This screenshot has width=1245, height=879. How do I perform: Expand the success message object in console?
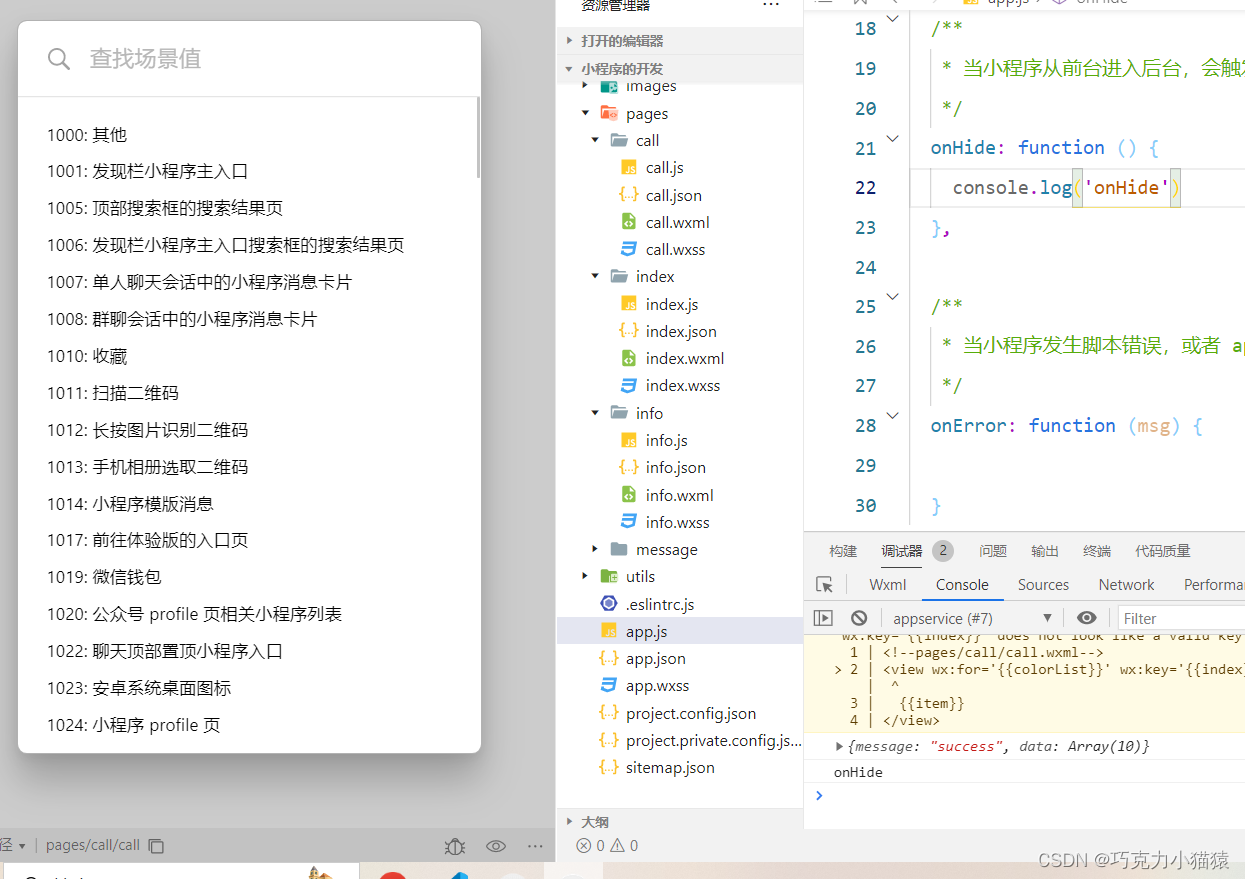[x=840, y=745]
